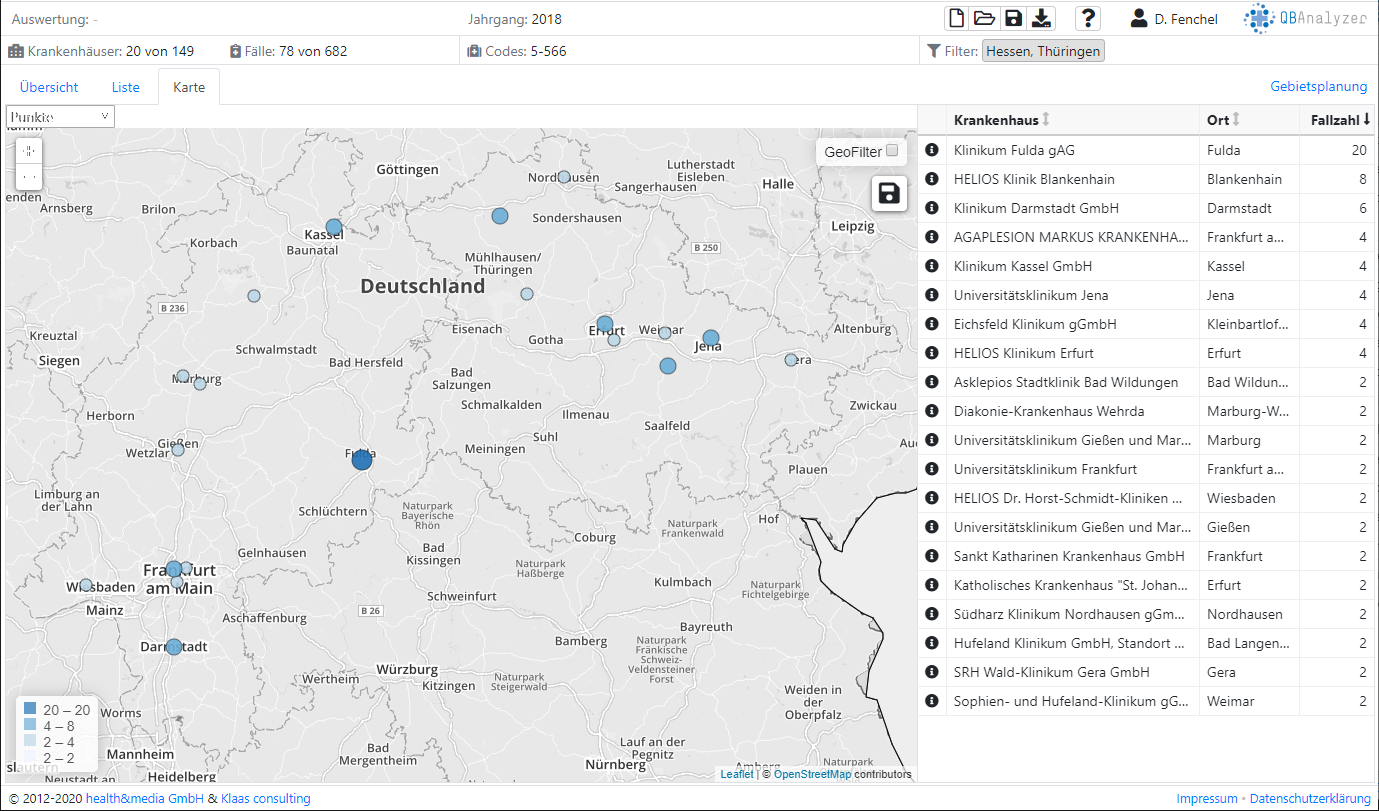
Task: Switch to the Übersicht tab
Action: tap(49, 87)
